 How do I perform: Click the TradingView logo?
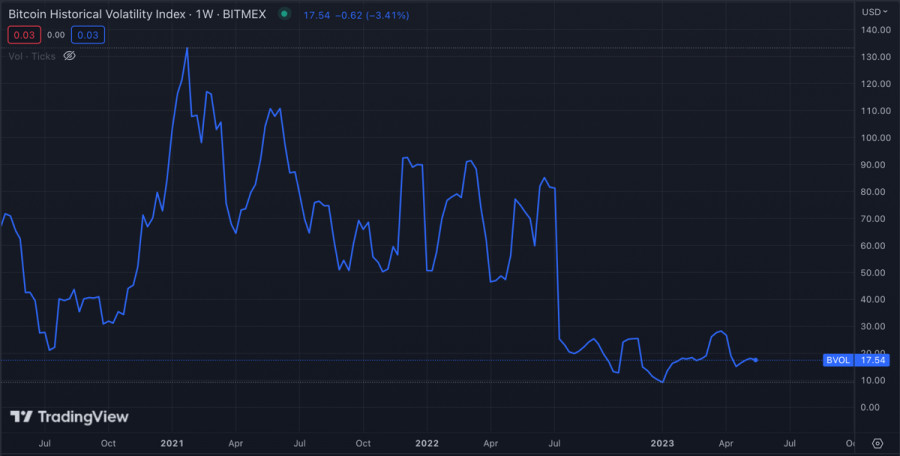(69, 417)
